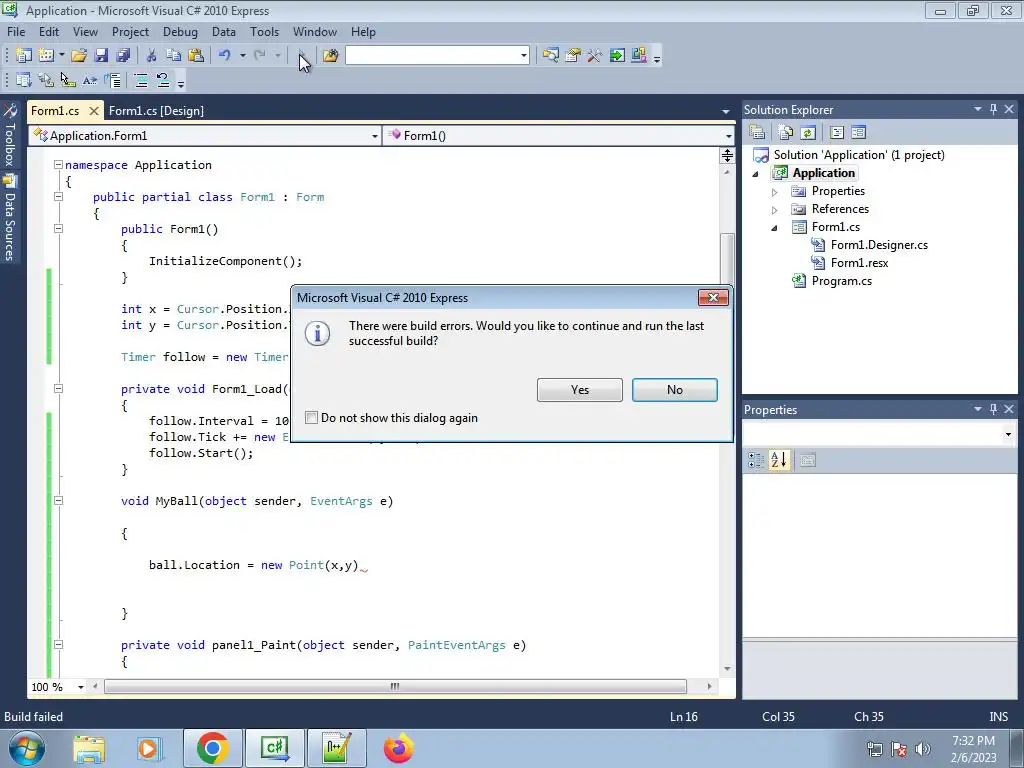Click the Extension Manager toolbar icon
1024x768 pixels.
pyautogui.click(x=639, y=56)
